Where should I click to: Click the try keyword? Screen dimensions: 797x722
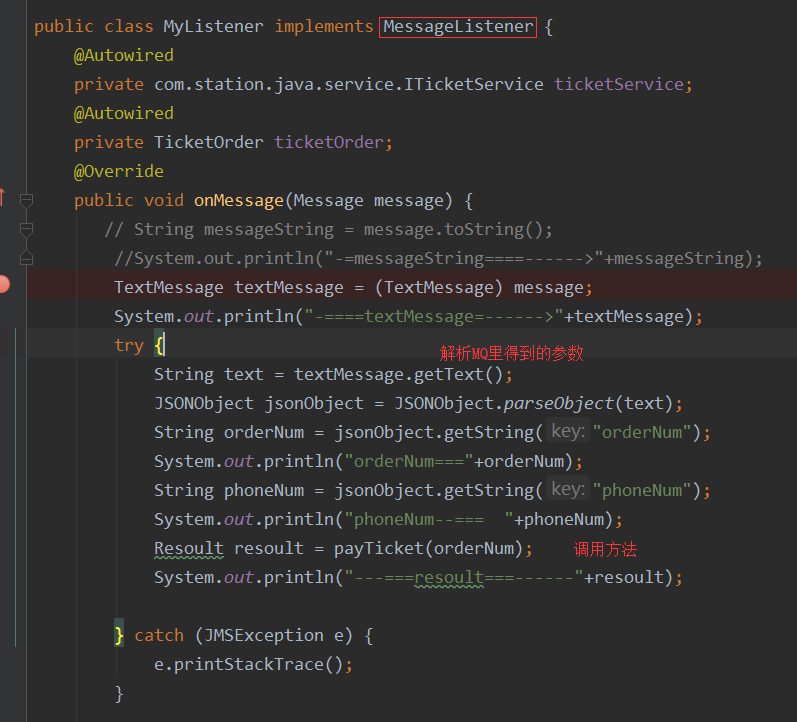click(x=129, y=346)
